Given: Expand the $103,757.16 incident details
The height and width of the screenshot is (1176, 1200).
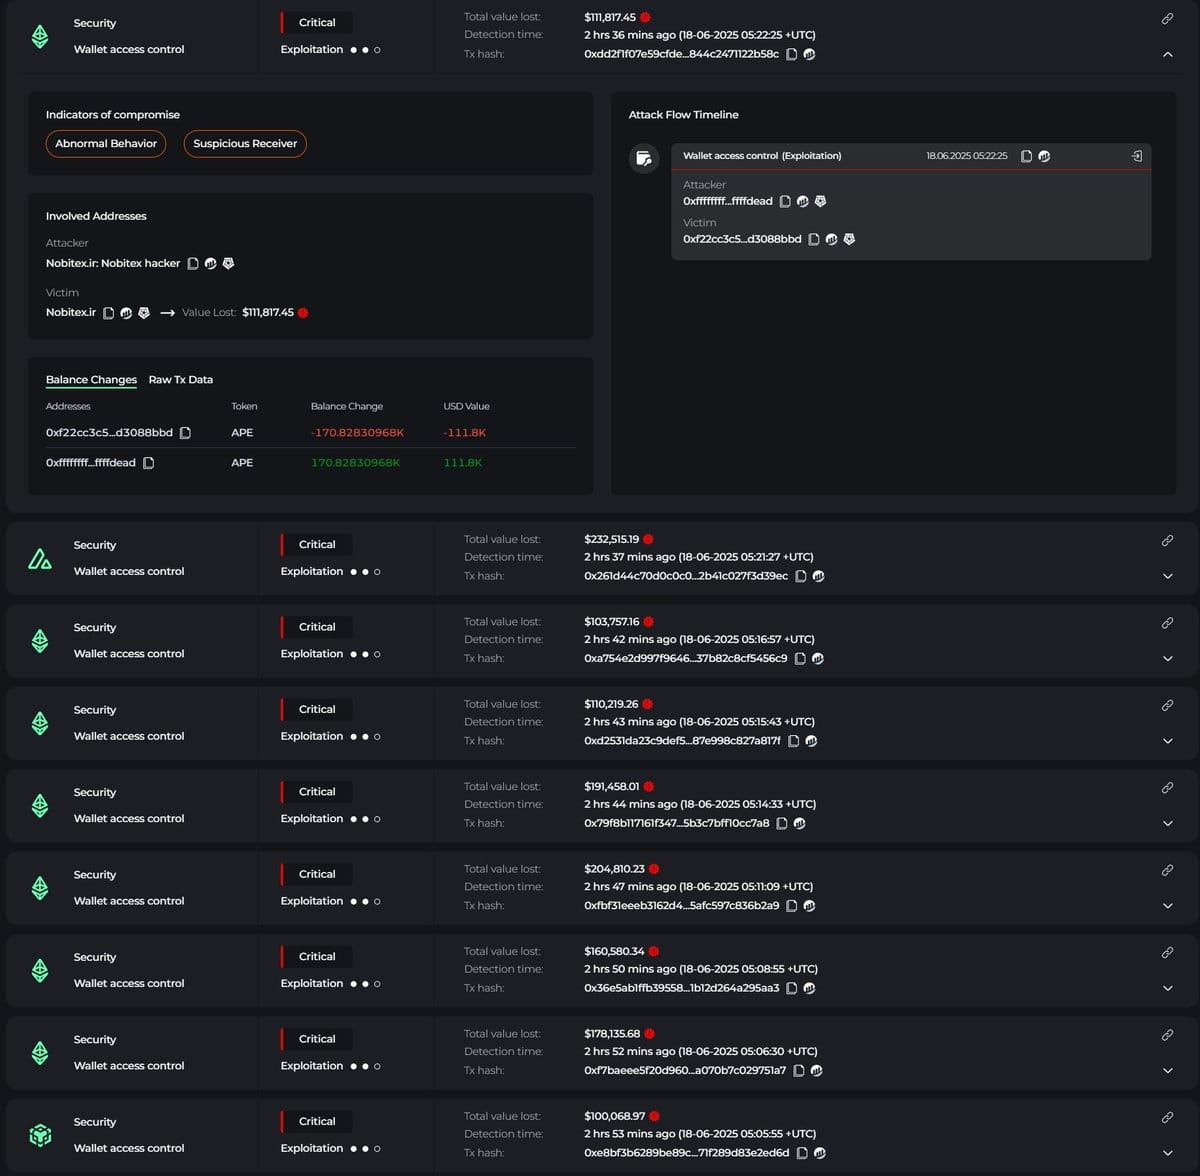Looking at the screenshot, I should click(x=1167, y=659).
